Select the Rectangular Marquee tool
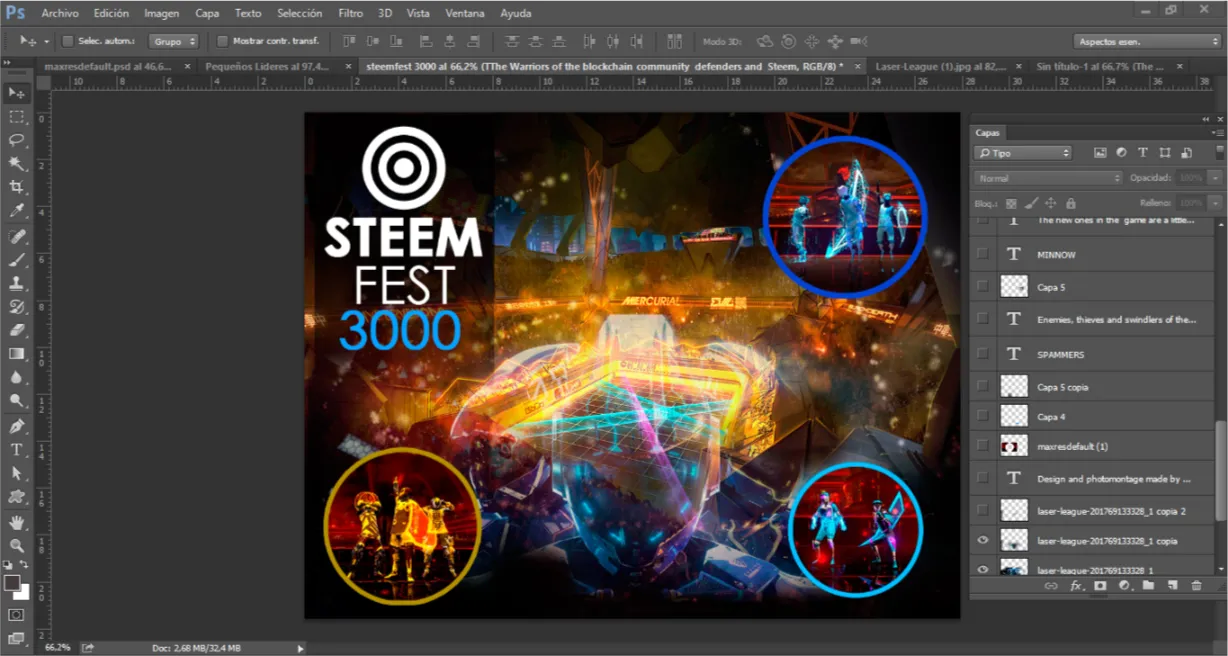 [17, 117]
